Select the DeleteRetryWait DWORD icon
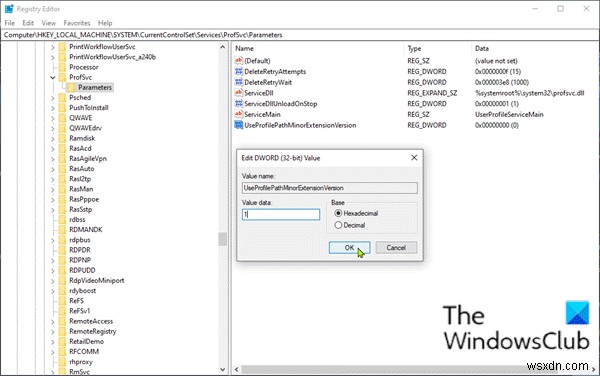This screenshot has width=600, height=376. pos(239,82)
